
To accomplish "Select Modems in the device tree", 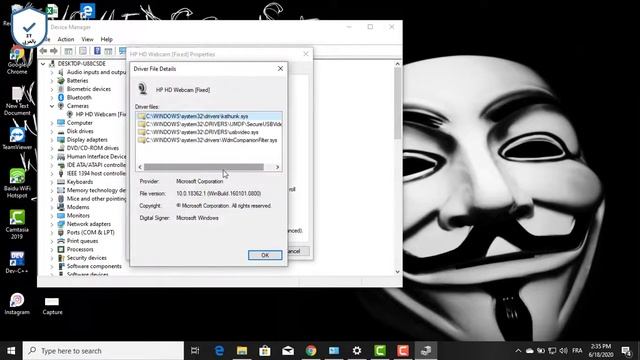I will (x=78, y=207).
